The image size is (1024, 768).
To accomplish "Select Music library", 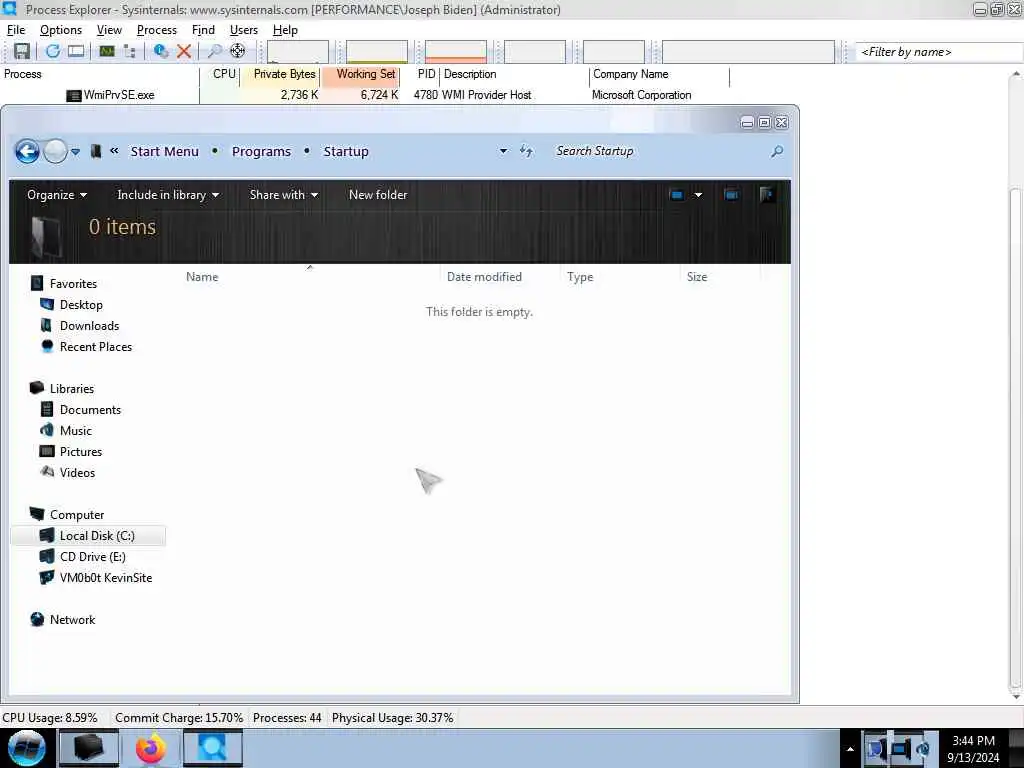I will 76,431.
